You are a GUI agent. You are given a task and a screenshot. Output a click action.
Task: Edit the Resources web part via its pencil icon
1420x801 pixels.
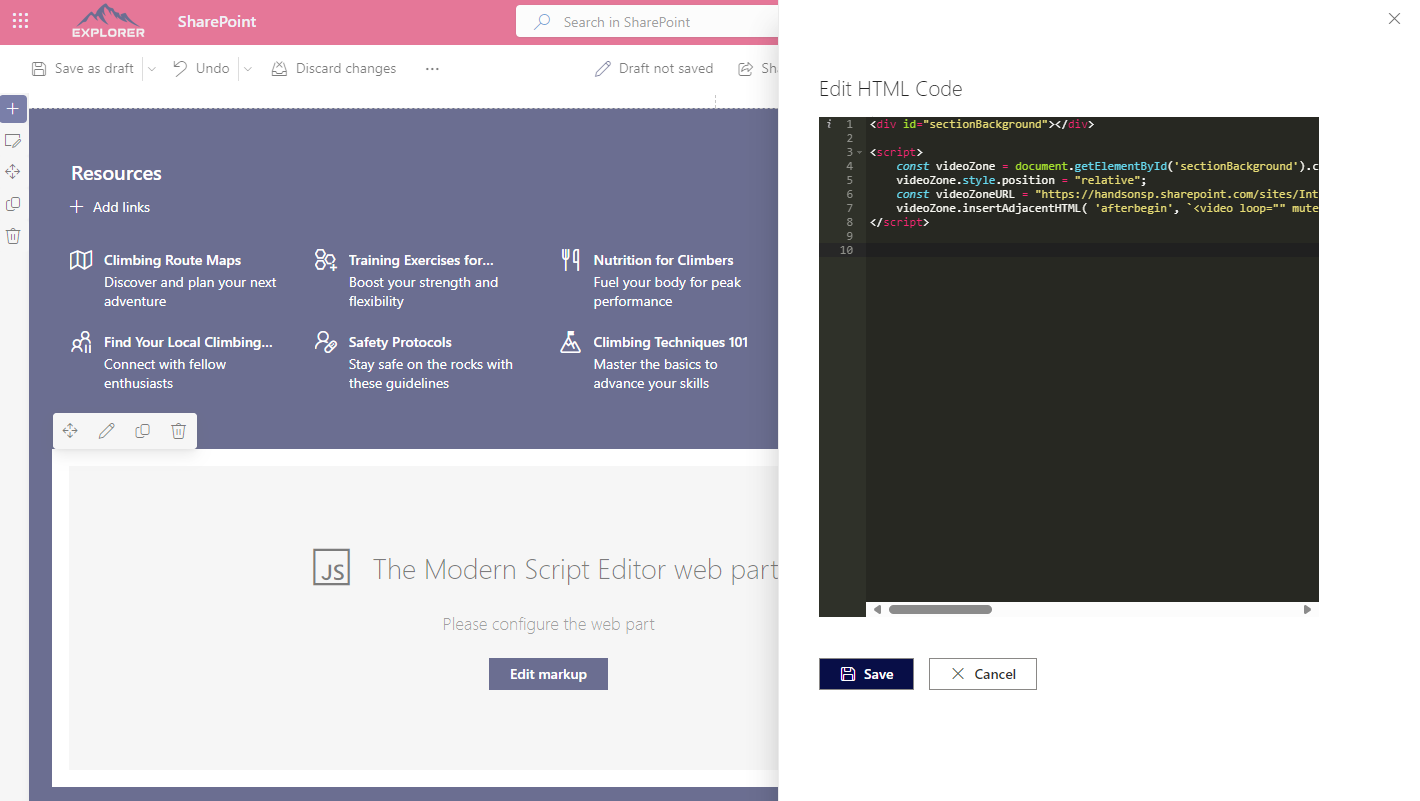tap(106, 430)
